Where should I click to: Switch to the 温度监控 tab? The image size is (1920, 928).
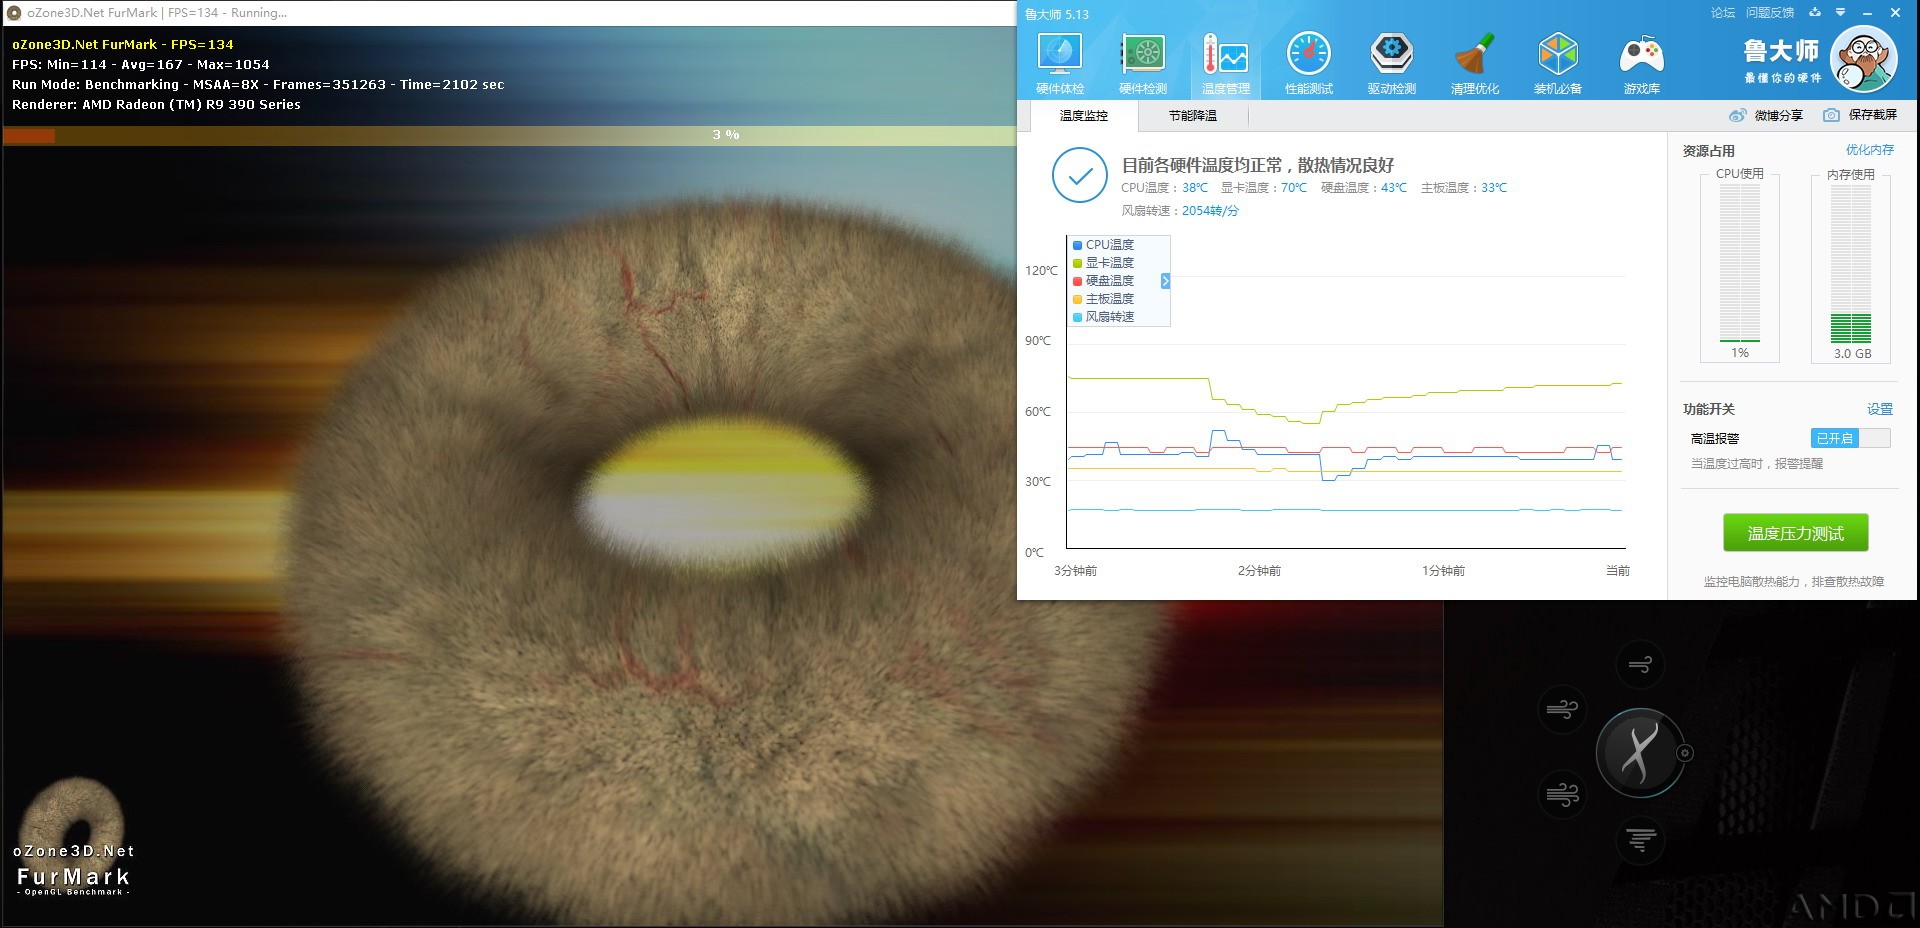(1084, 116)
